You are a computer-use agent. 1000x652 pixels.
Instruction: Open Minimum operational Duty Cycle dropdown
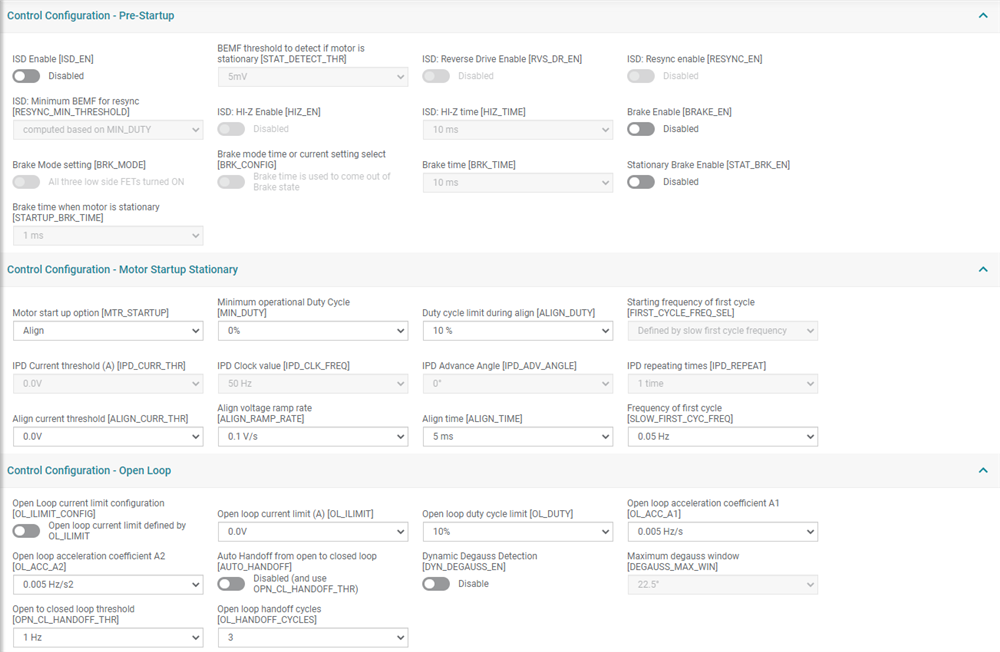click(x=312, y=331)
